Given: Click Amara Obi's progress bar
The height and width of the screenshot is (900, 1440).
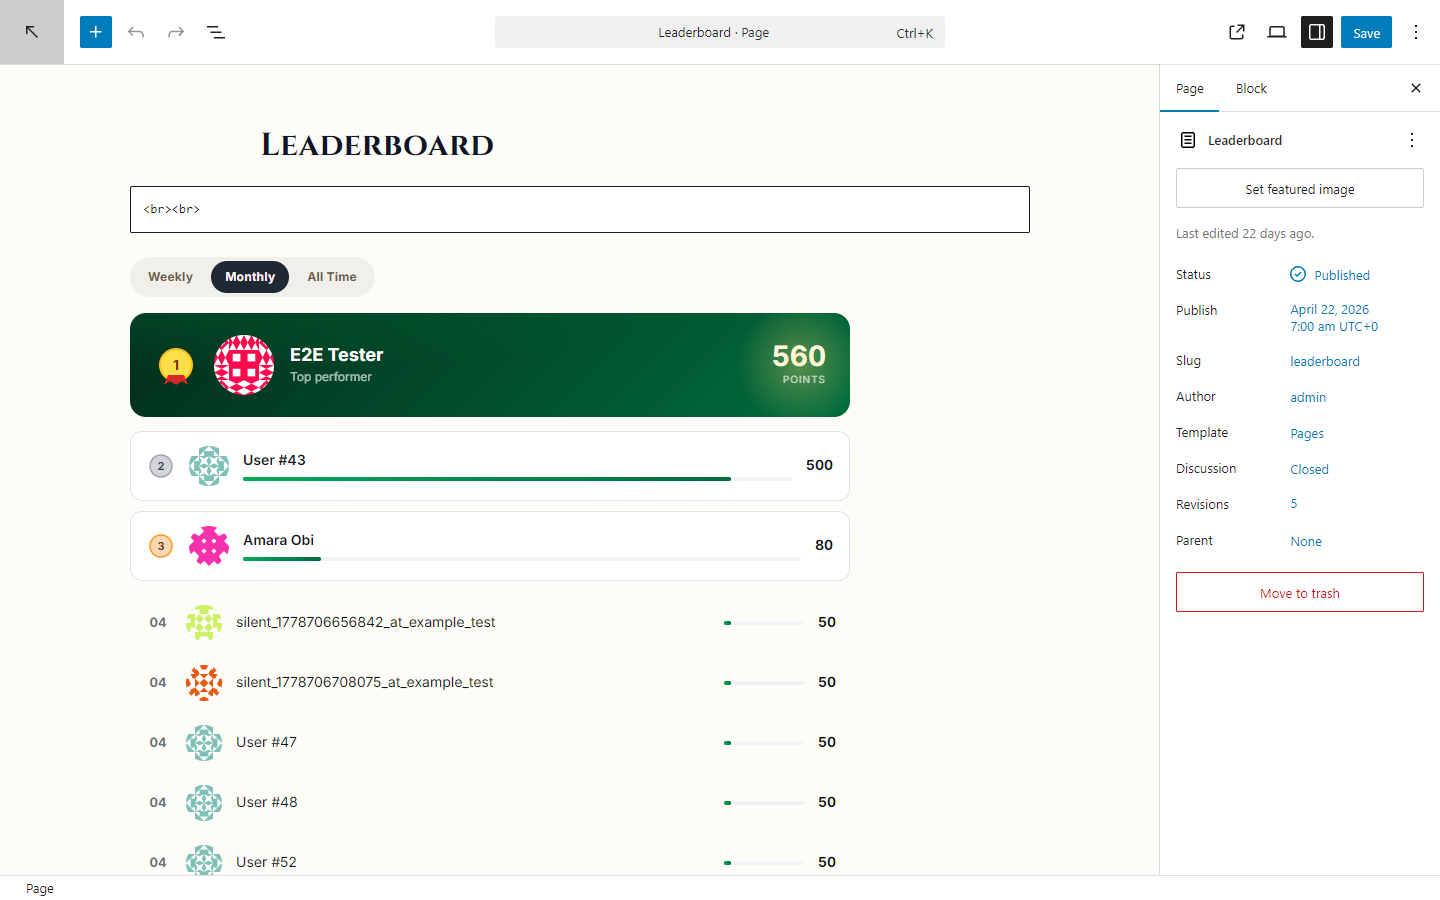Looking at the screenshot, I should 522,559.
